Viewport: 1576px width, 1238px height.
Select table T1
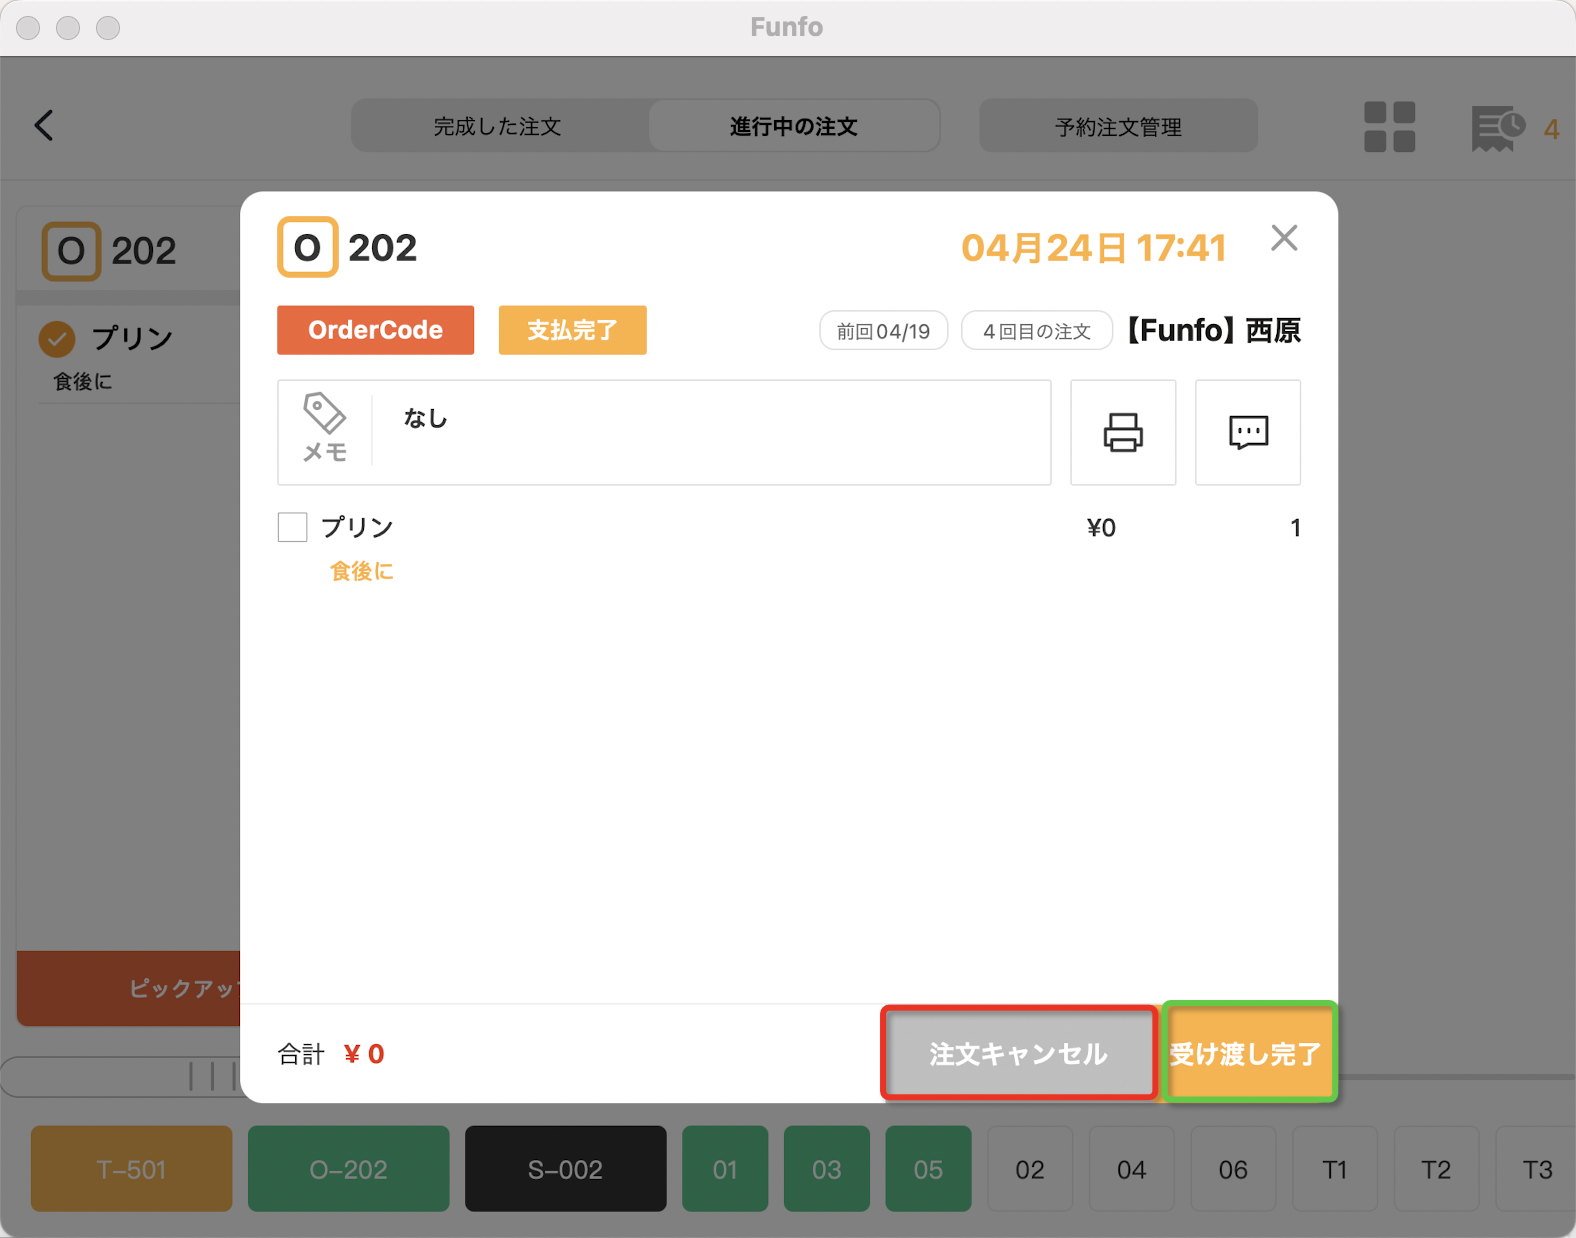point(1335,1169)
